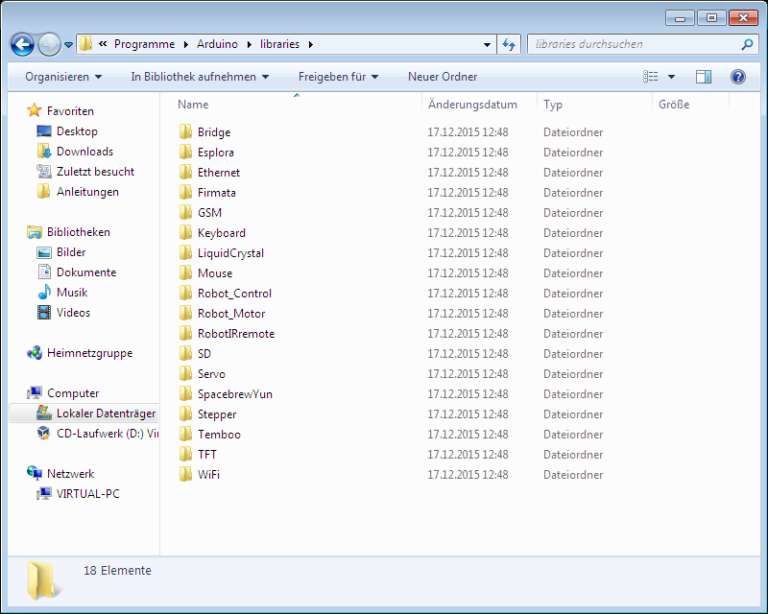Open the Musik library in sidebar

pyautogui.click(x=71, y=293)
